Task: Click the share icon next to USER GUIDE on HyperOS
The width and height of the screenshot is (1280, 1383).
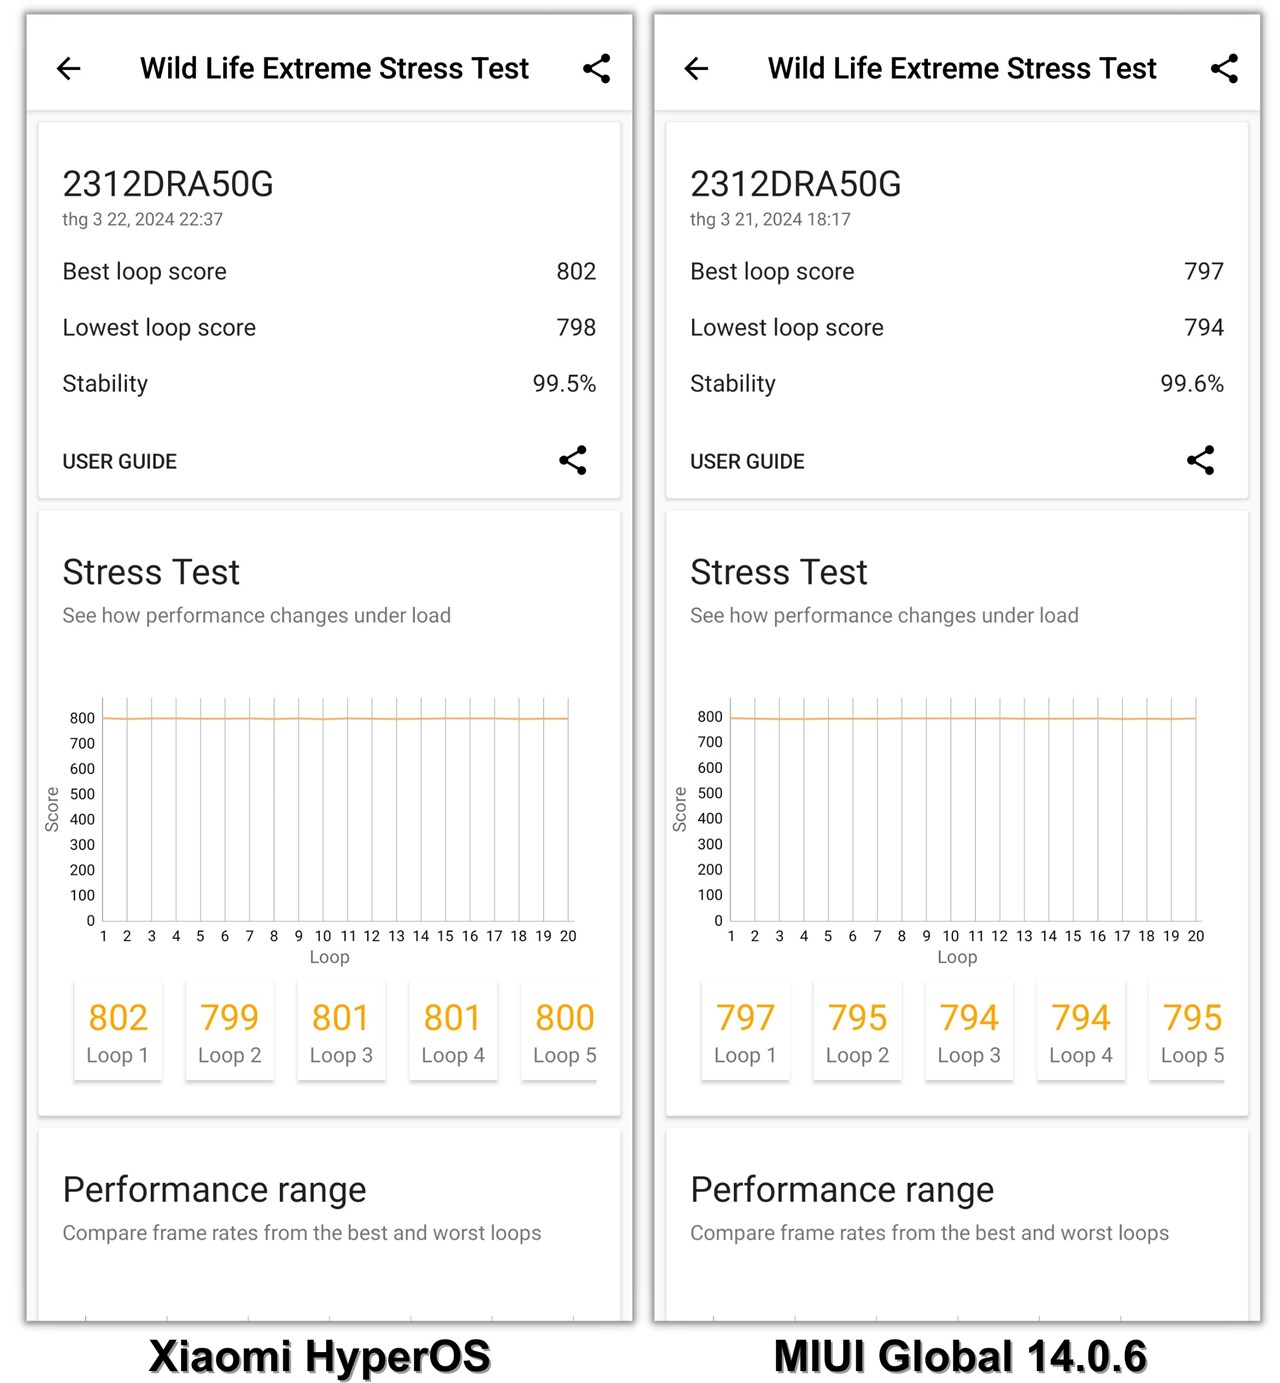Action: pyautogui.click(x=573, y=461)
